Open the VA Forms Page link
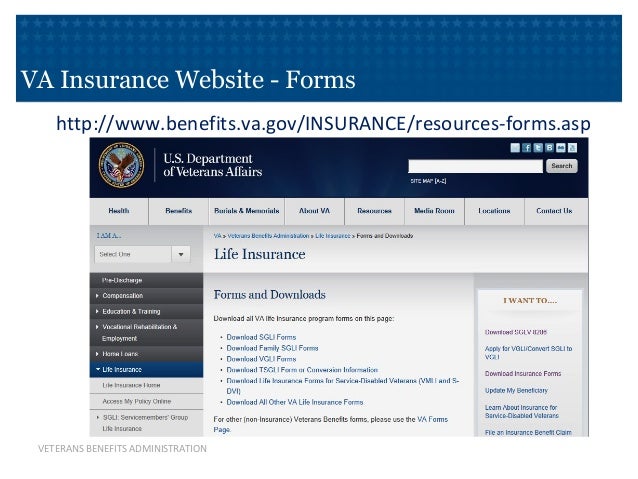Image resolution: width=638 pixels, height=479 pixels. click(x=432, y=419)
